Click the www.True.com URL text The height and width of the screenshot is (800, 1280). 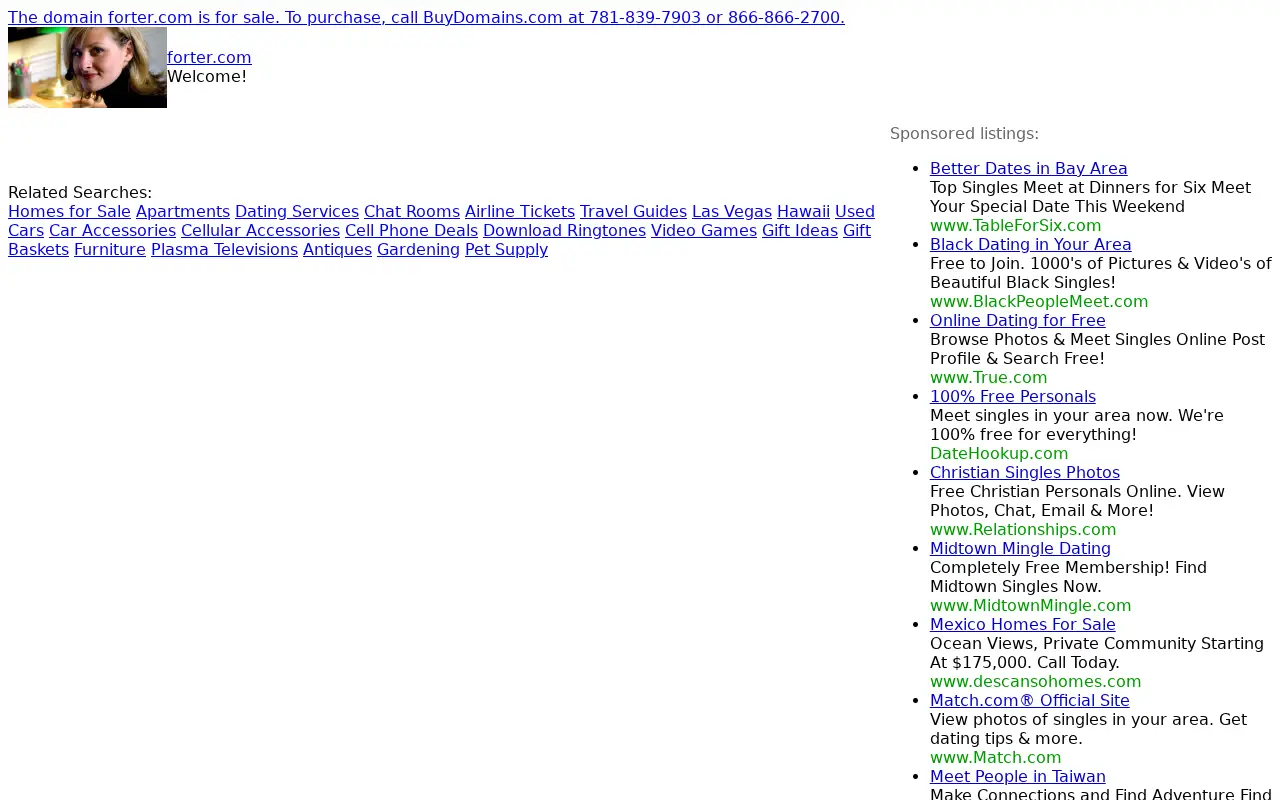tap(989, 377)
